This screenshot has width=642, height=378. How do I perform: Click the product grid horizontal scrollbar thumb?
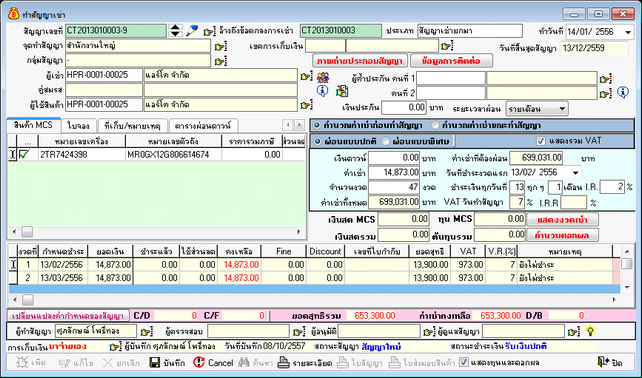click(27, 232)
